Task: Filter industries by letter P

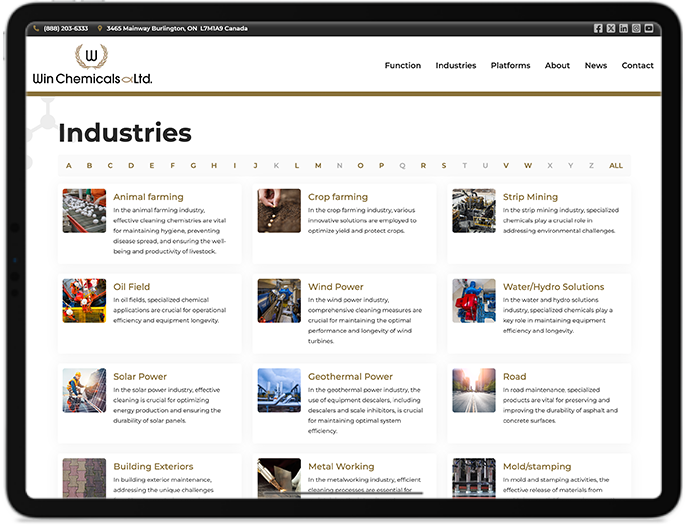Action: [x=382, y=166]
